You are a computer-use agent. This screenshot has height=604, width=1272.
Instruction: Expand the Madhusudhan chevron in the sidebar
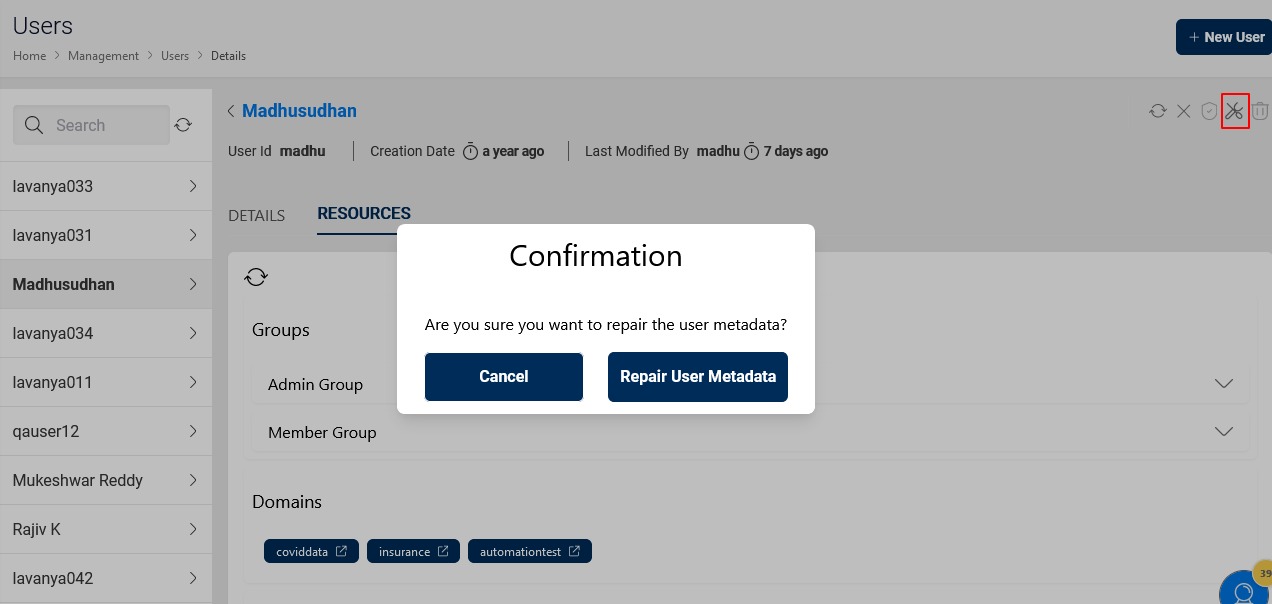193,284
